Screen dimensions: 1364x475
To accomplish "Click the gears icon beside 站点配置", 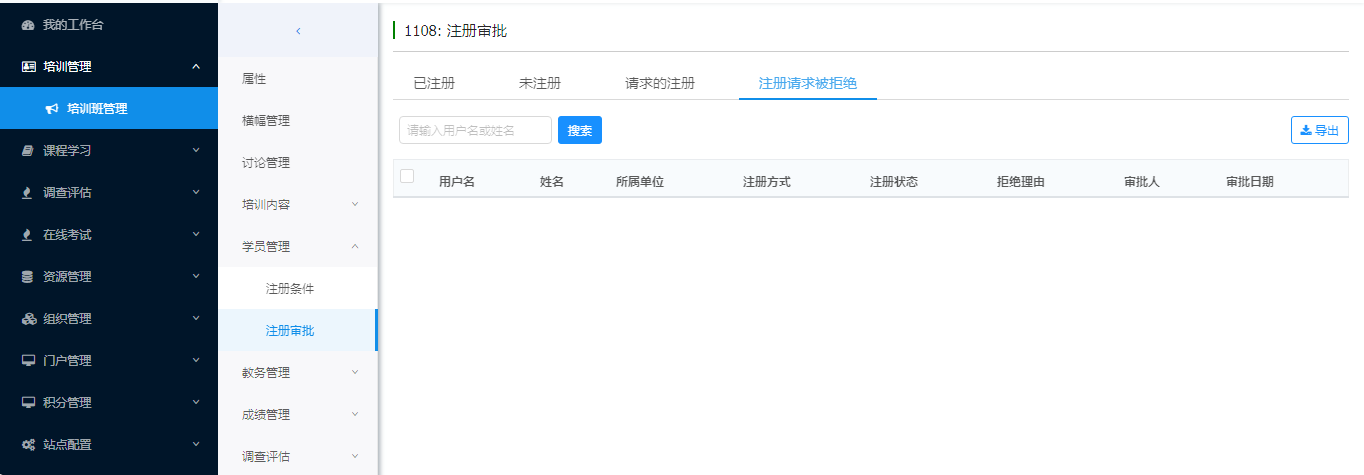I will tap(28, 445).
